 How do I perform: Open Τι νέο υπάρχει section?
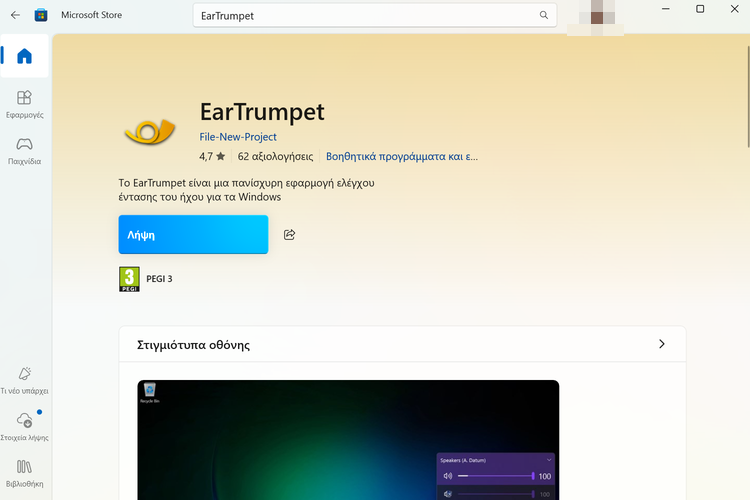click(24, 380)
